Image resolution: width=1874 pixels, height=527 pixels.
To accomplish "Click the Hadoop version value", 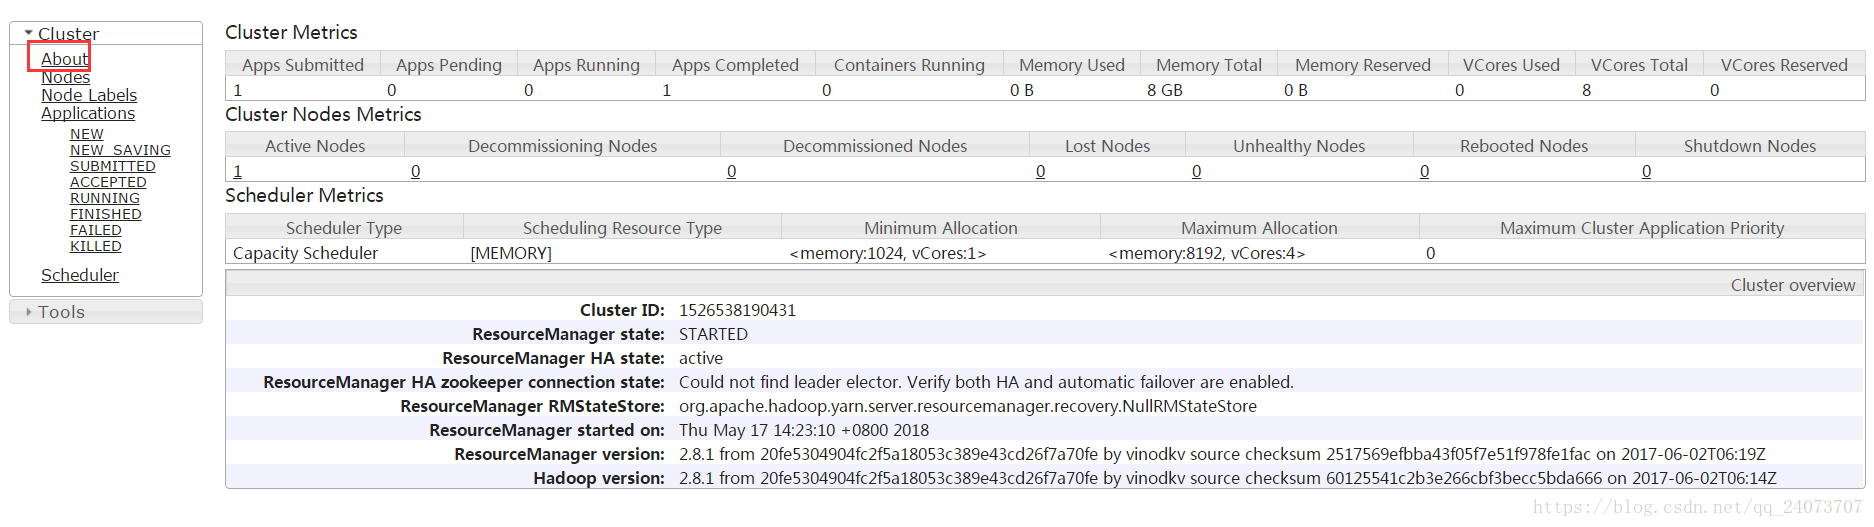I will click(x=1228, y=478).
